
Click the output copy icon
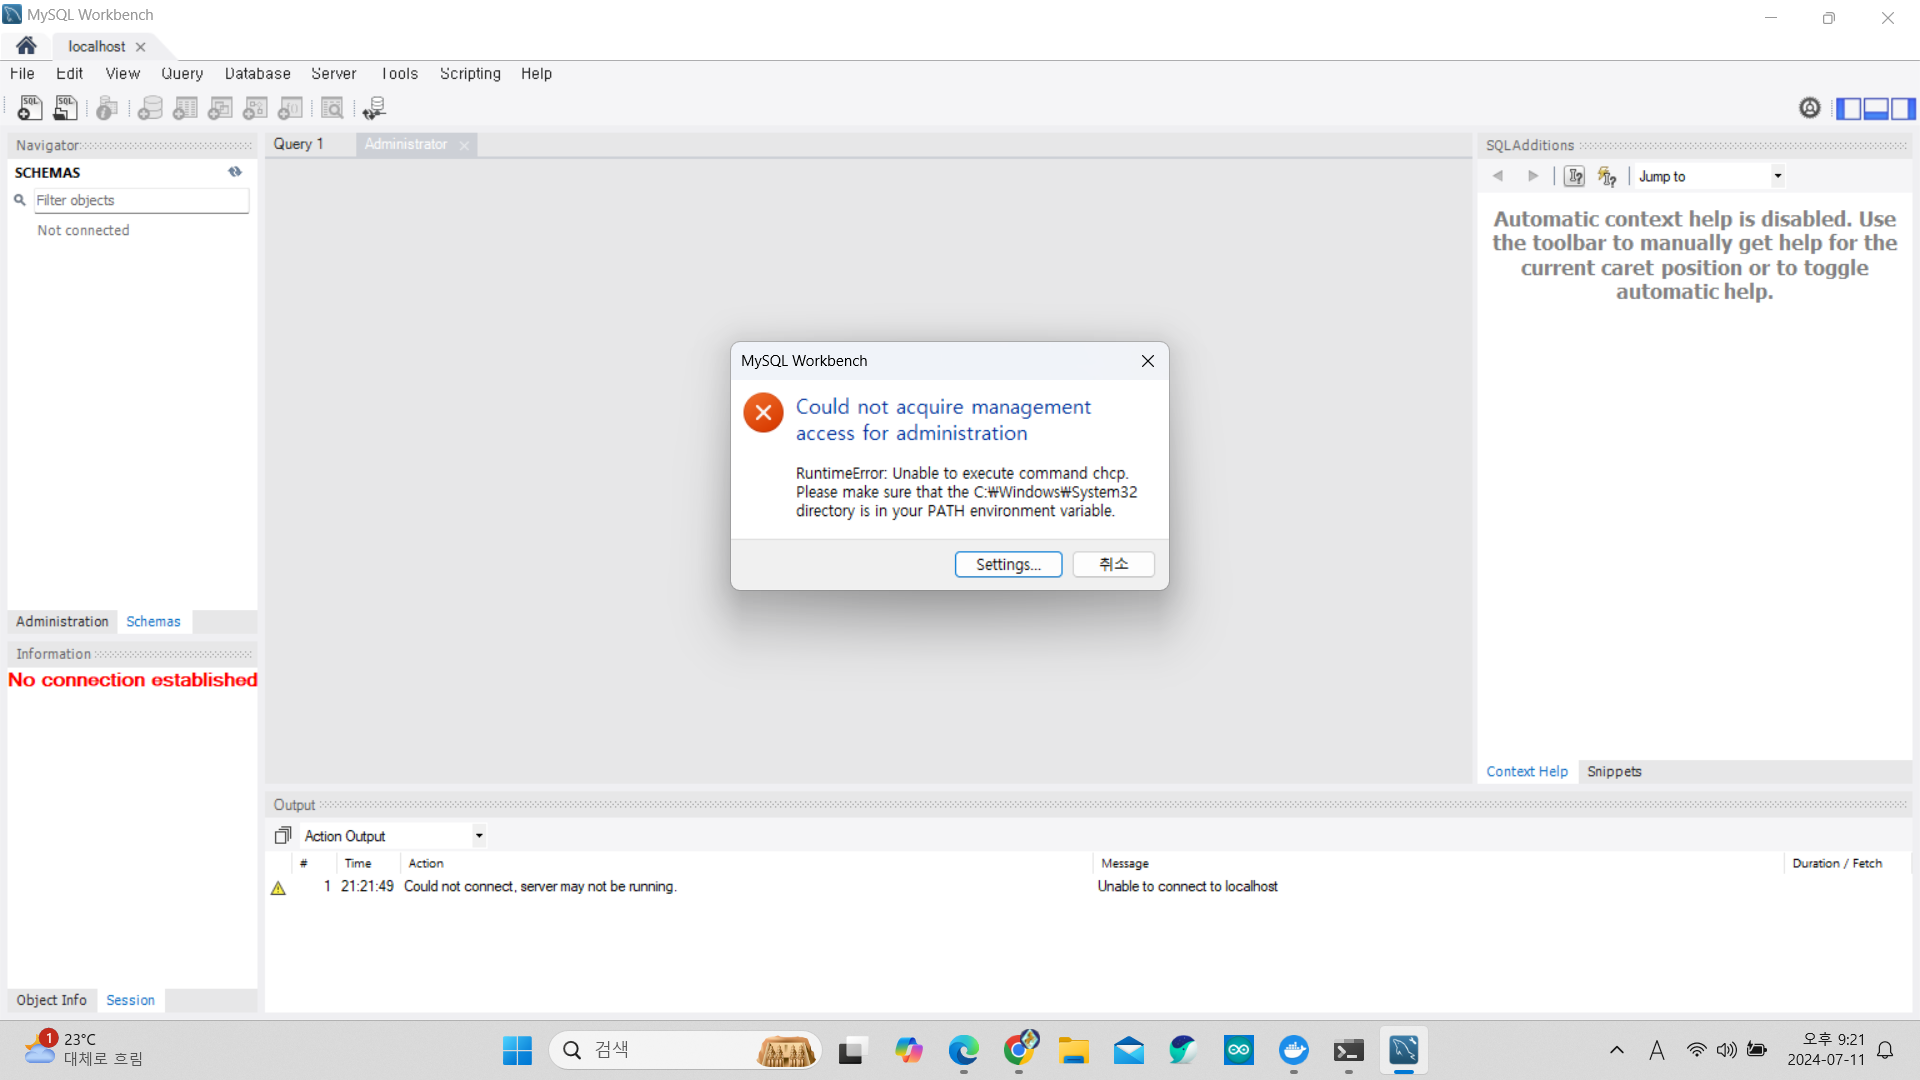point(283,835)
